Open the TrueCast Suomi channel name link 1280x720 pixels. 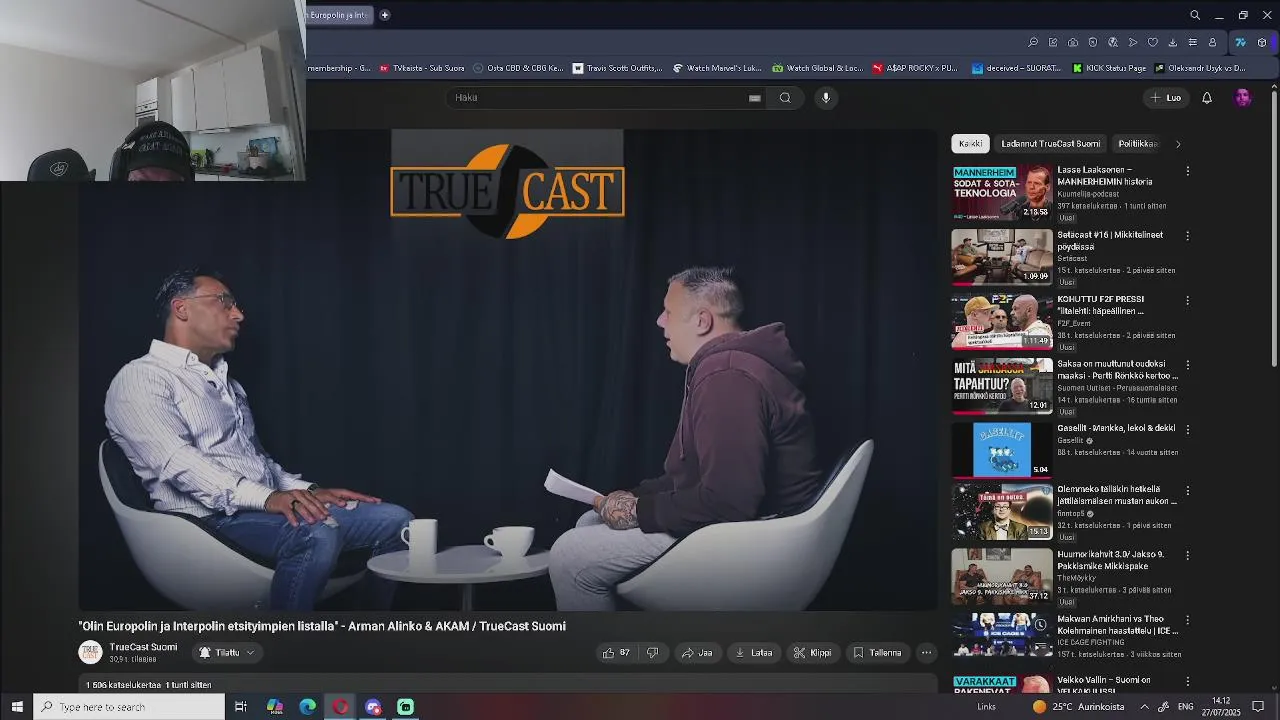pos(143,647)
